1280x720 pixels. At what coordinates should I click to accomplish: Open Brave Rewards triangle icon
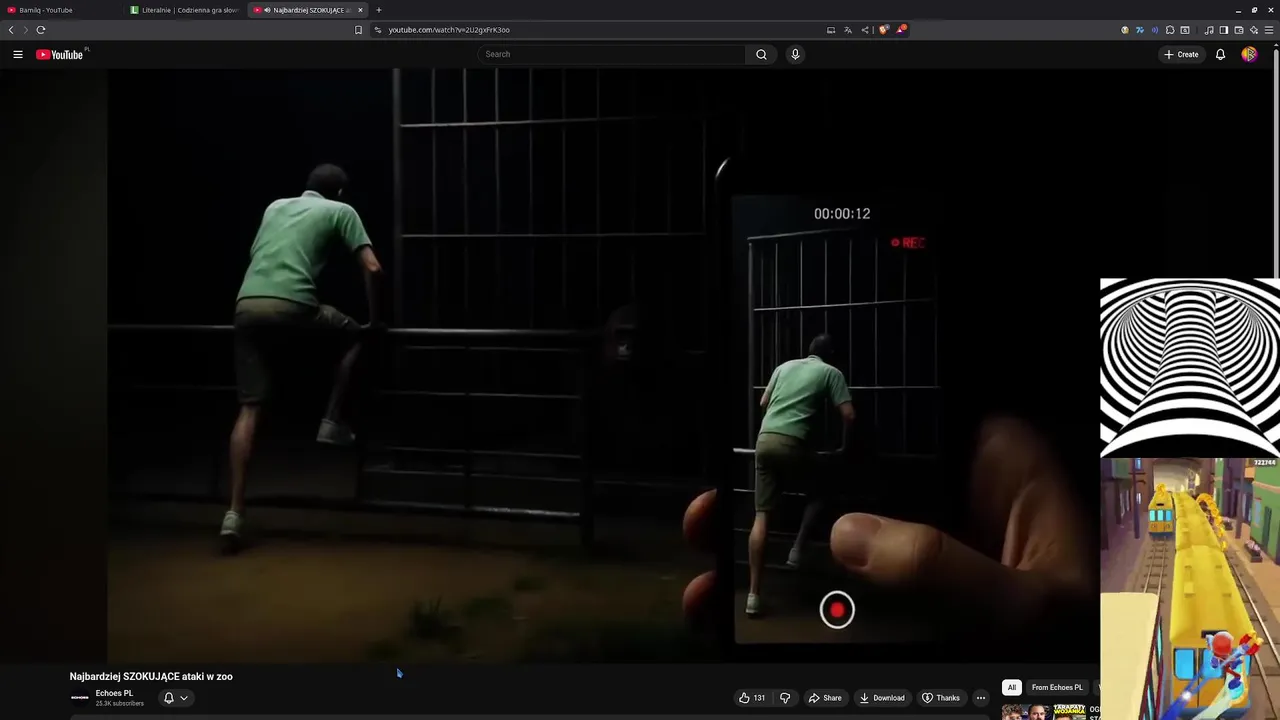click(x=900, y=30)
